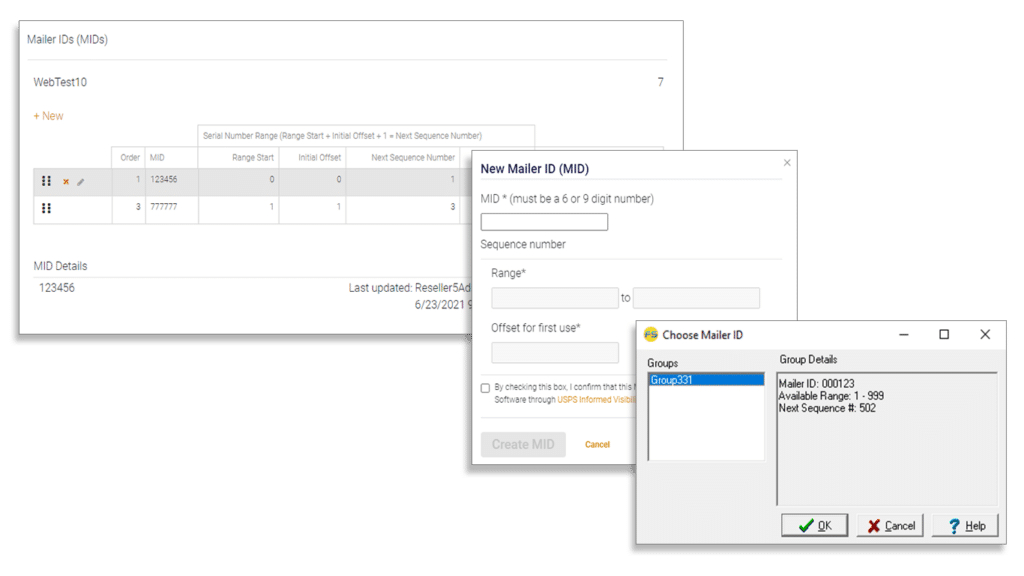The image size is (1024, 576).
Task: Click the pencil edit icon for MID 123456
Action: point(80,183)
